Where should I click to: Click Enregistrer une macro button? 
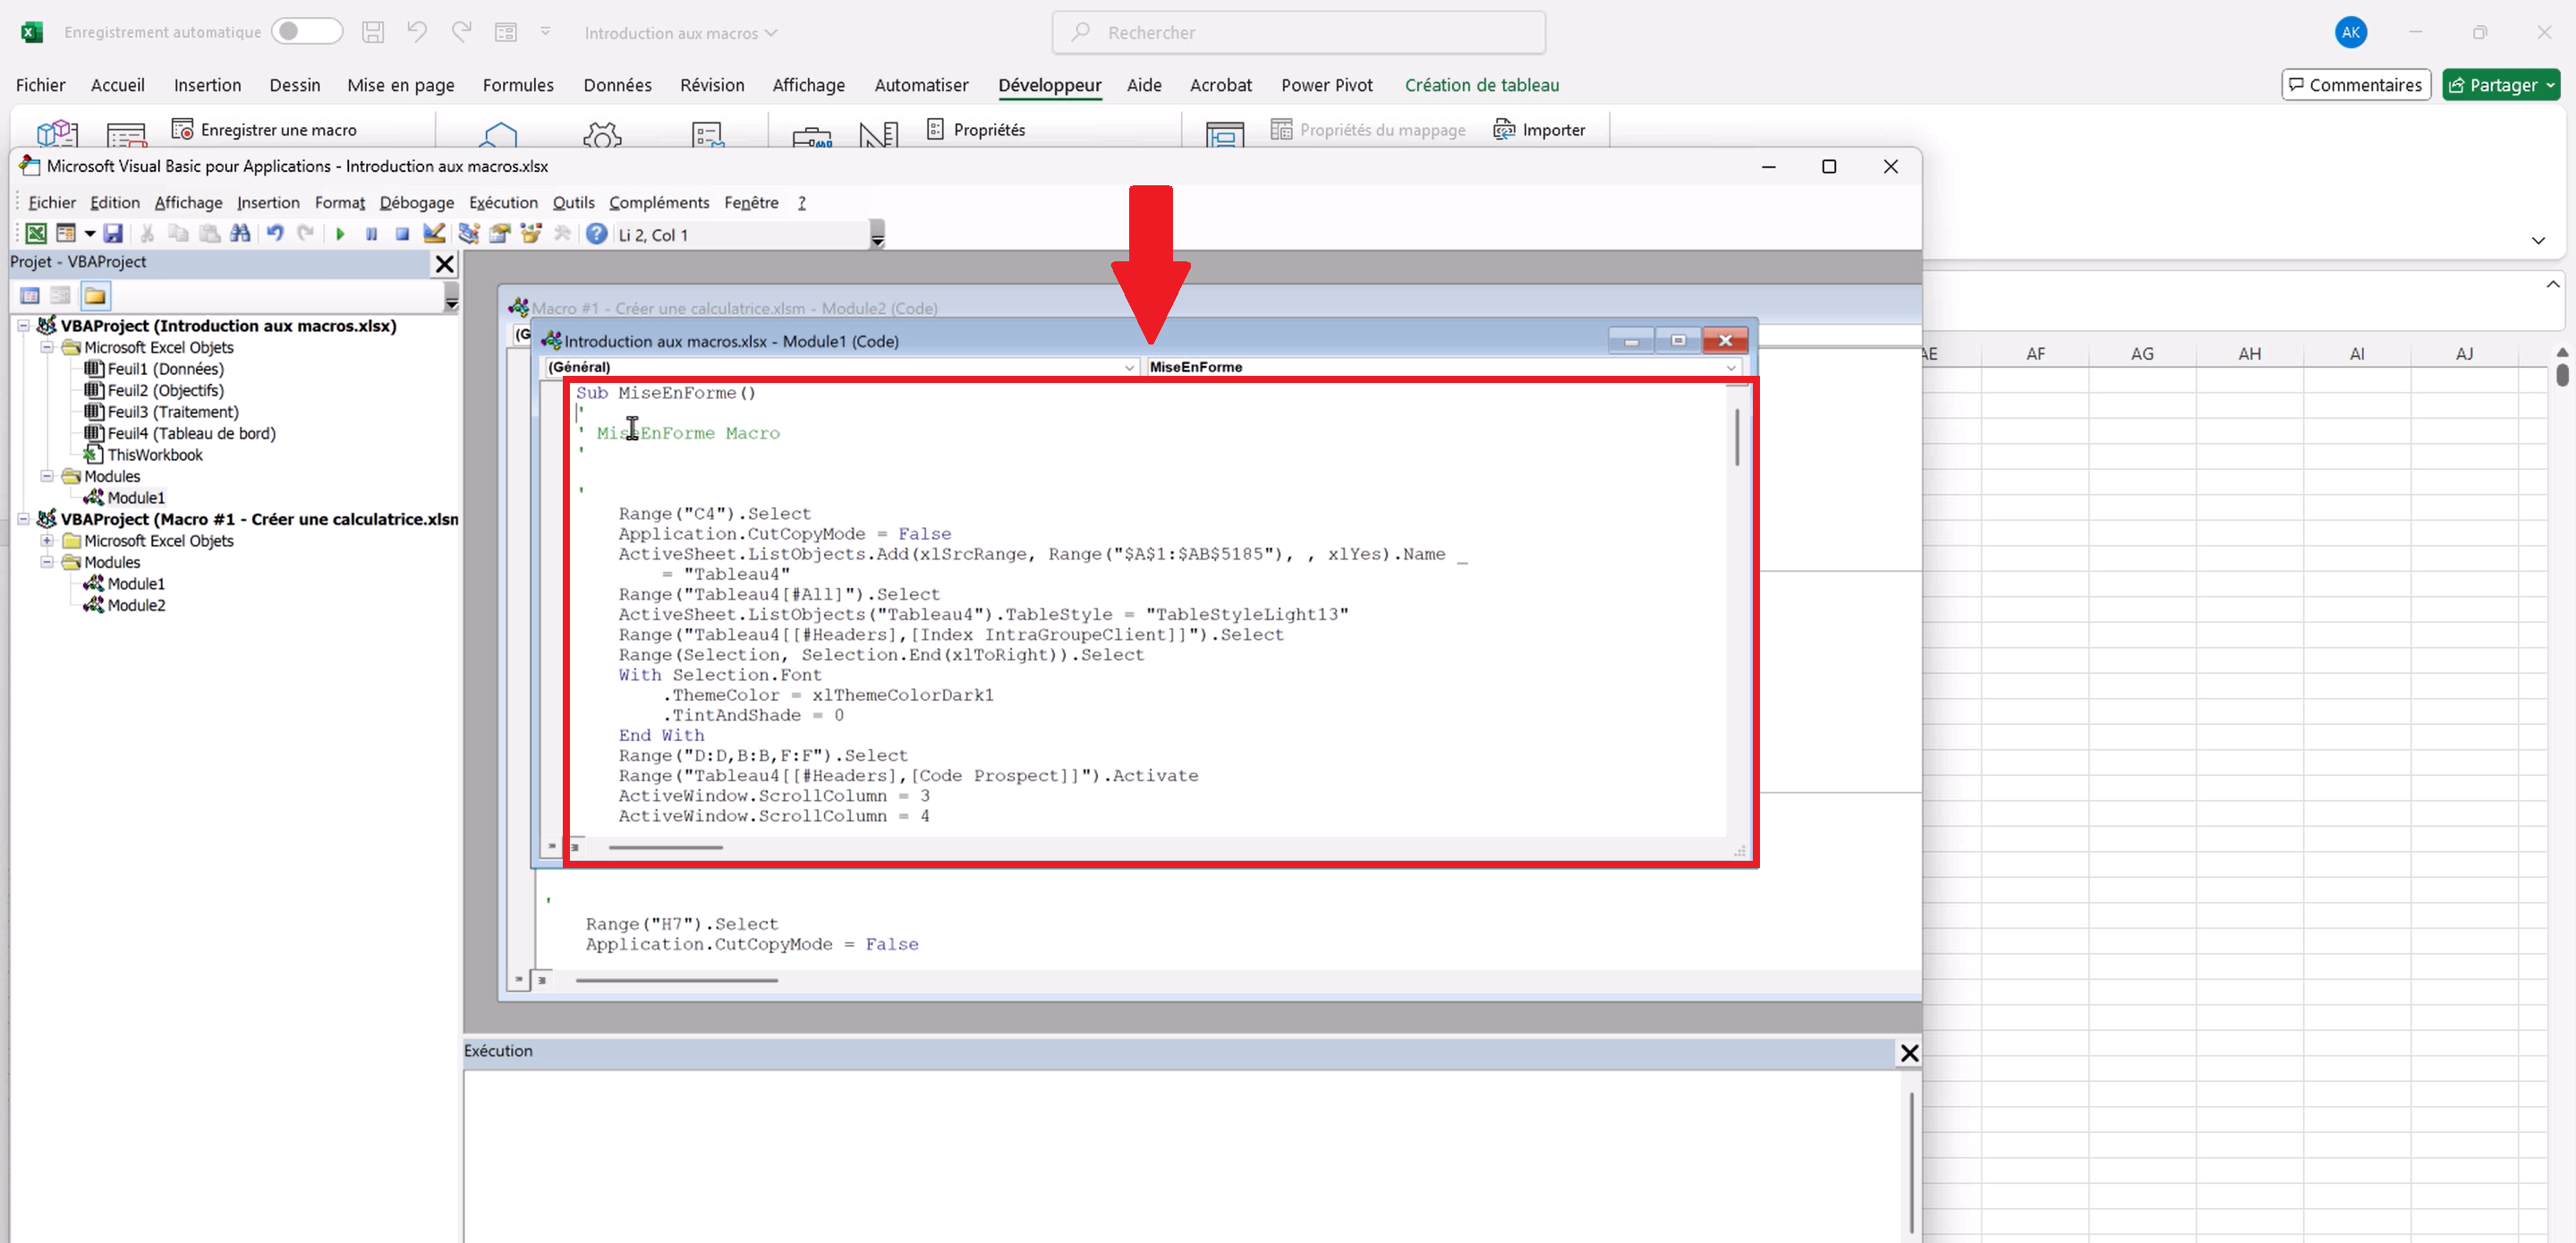click(265, 130)
